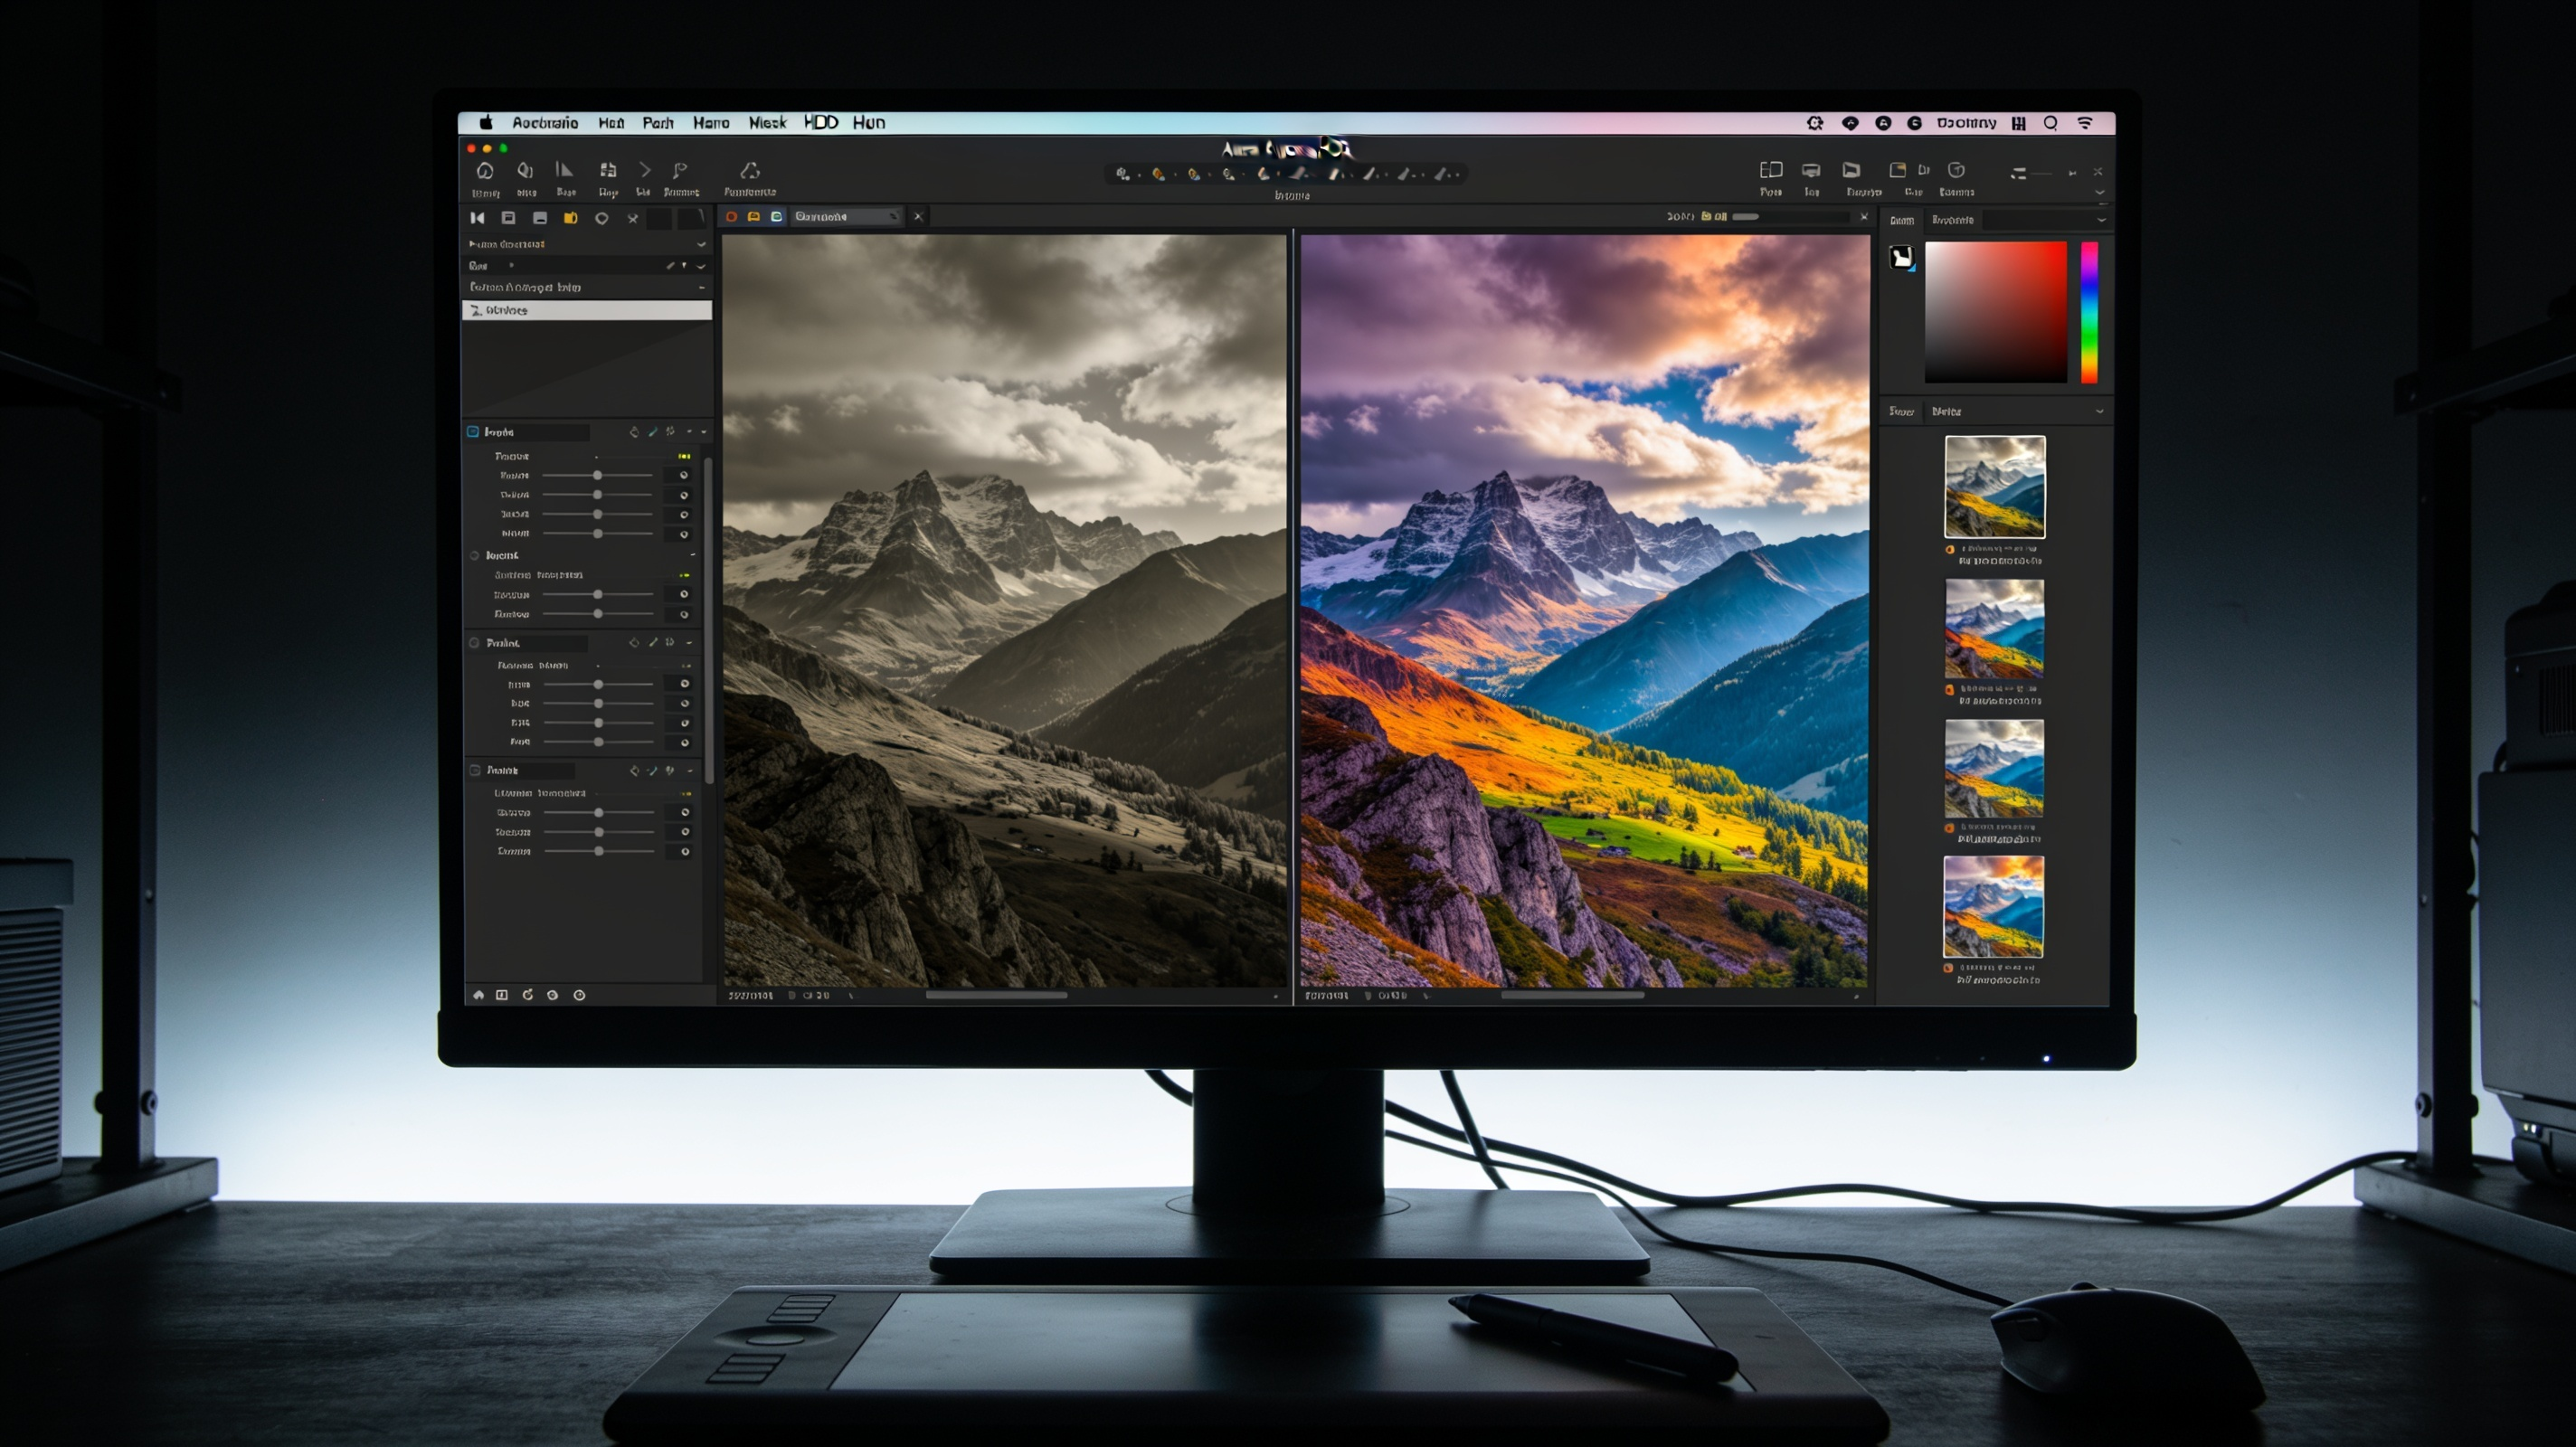This screenshot has height=1447, width=2576.
Task: Click the spiral icon starting the main toolbar
Action: [x=485, y=170]
